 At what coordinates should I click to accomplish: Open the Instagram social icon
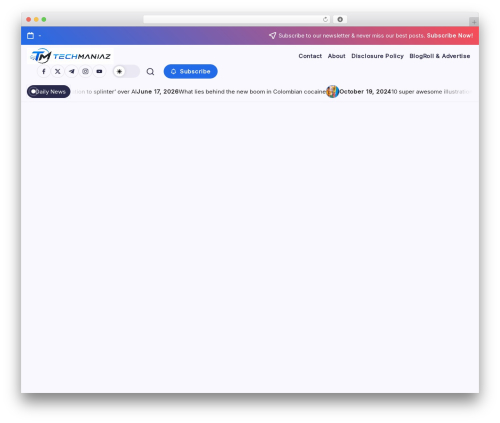click(86, 71)
